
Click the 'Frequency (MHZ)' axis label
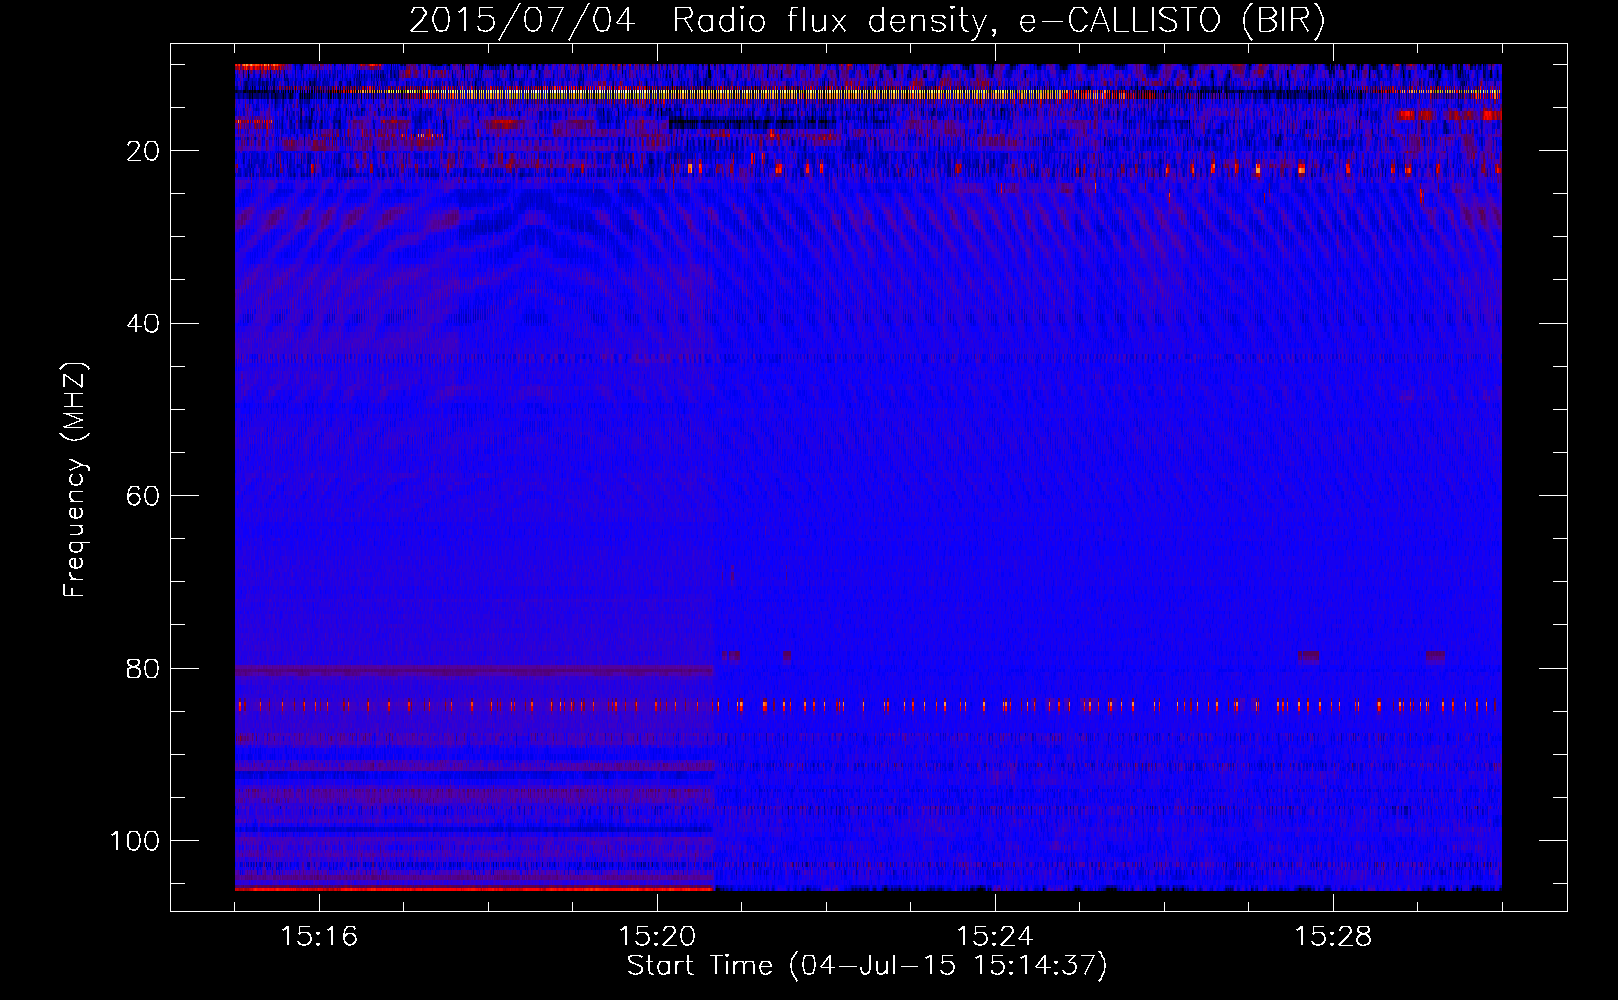click(x=76, y=480)
